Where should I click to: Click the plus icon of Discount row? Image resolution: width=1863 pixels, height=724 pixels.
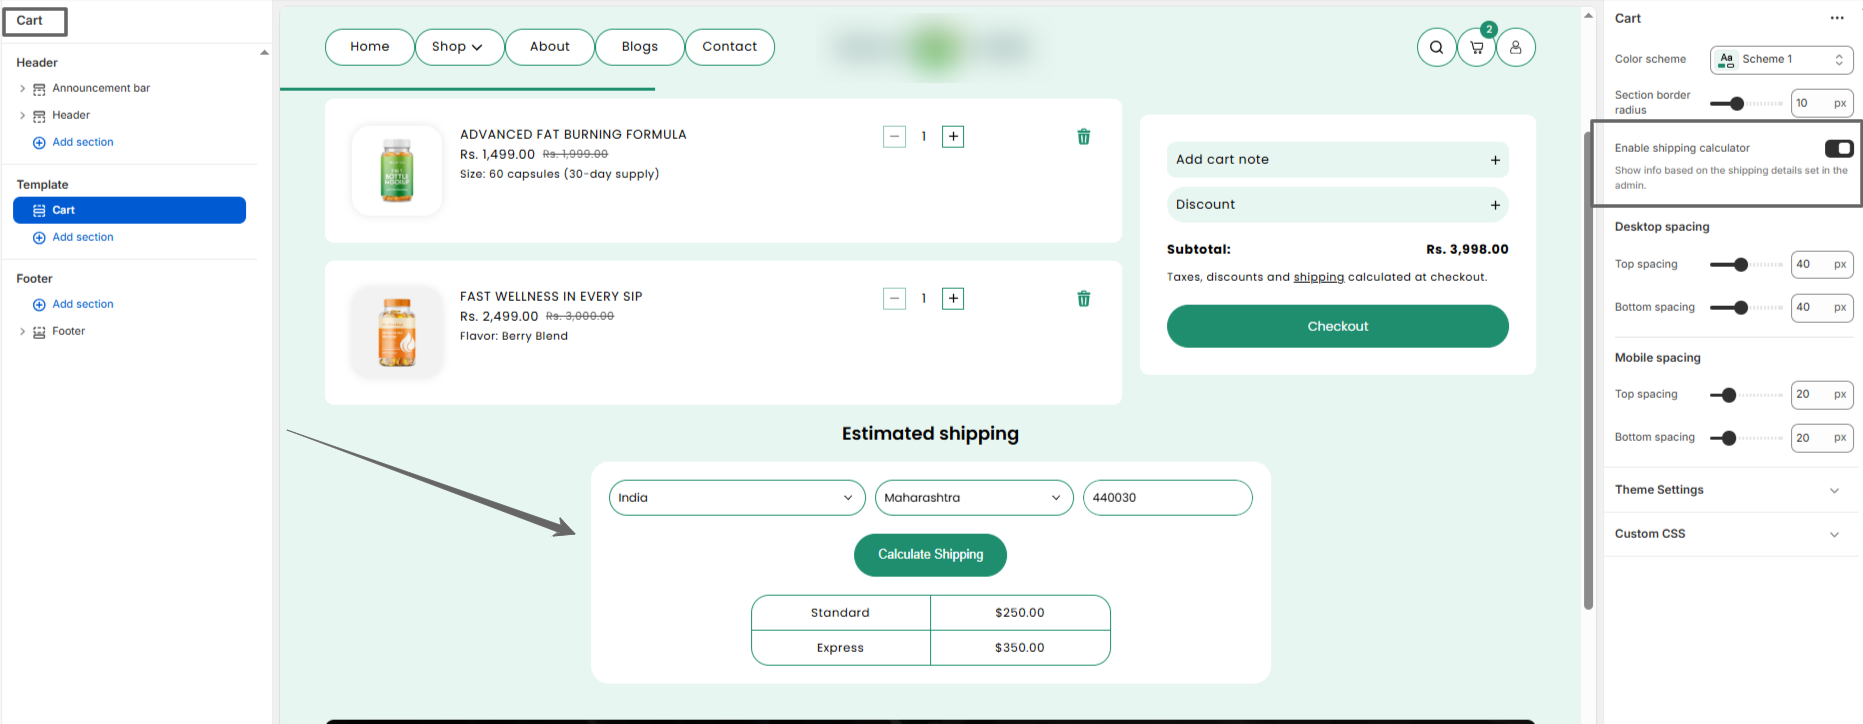pyautogui.click(x=1495, y=205)
